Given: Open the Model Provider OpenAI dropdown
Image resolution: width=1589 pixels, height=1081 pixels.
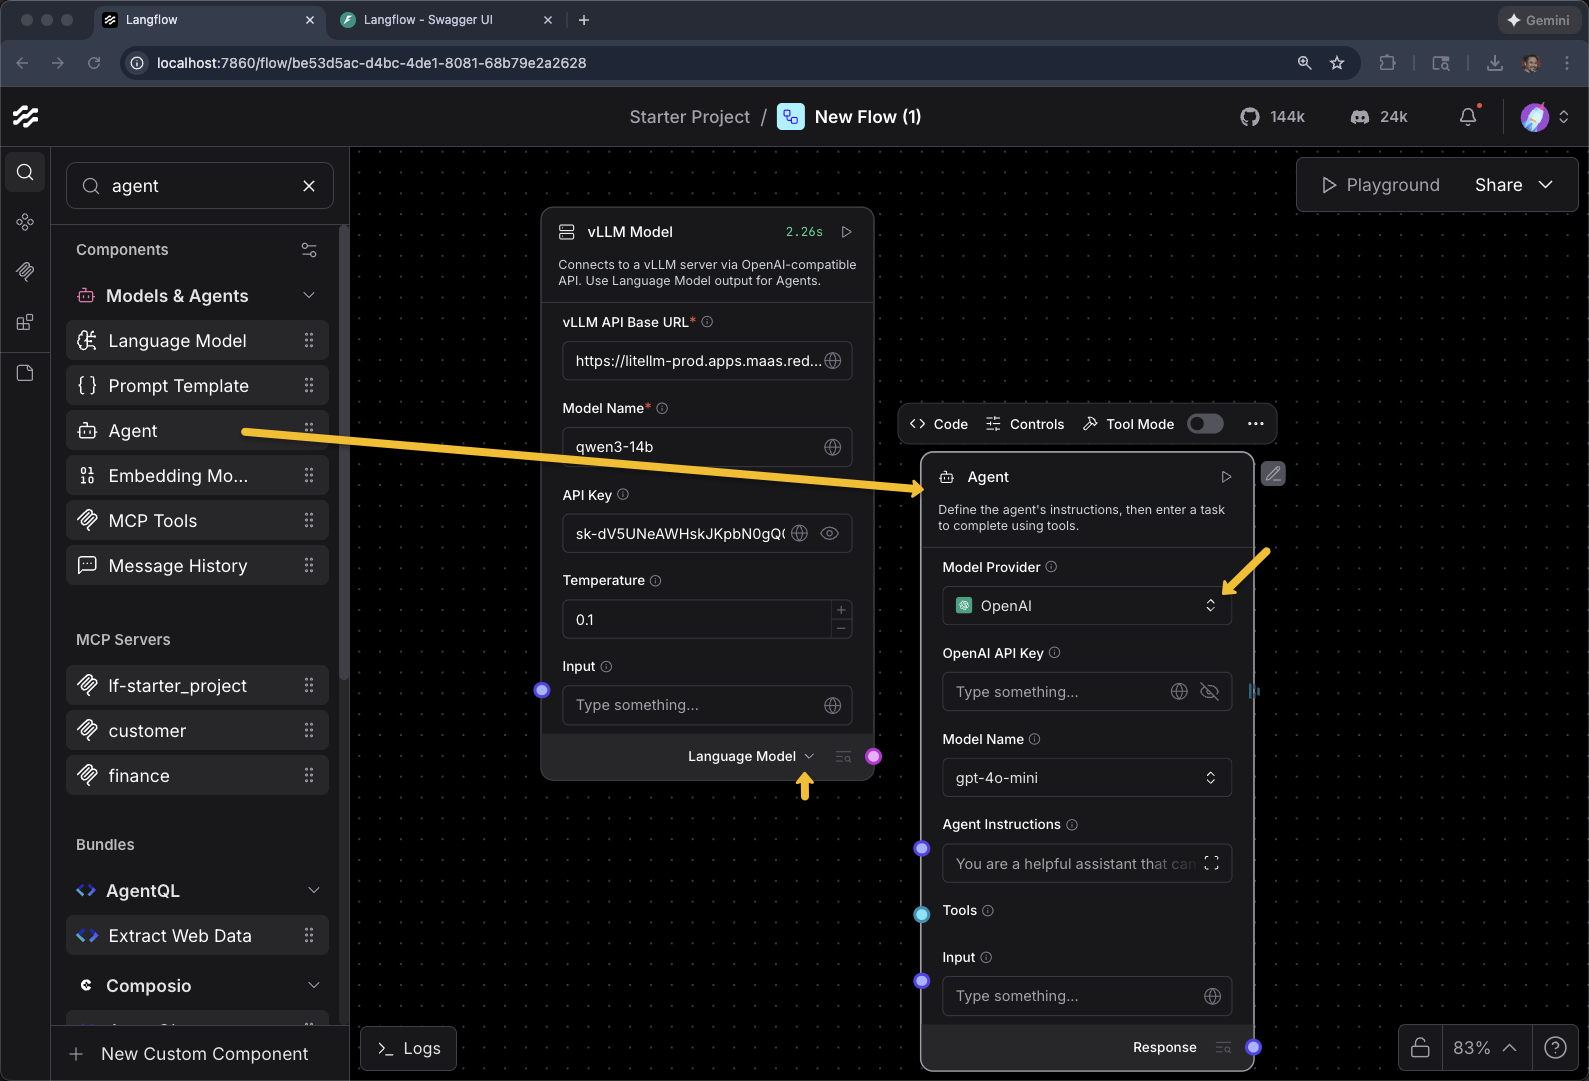Looking at the screenshot, I should pyautogui.click(x=1086, y=606).
